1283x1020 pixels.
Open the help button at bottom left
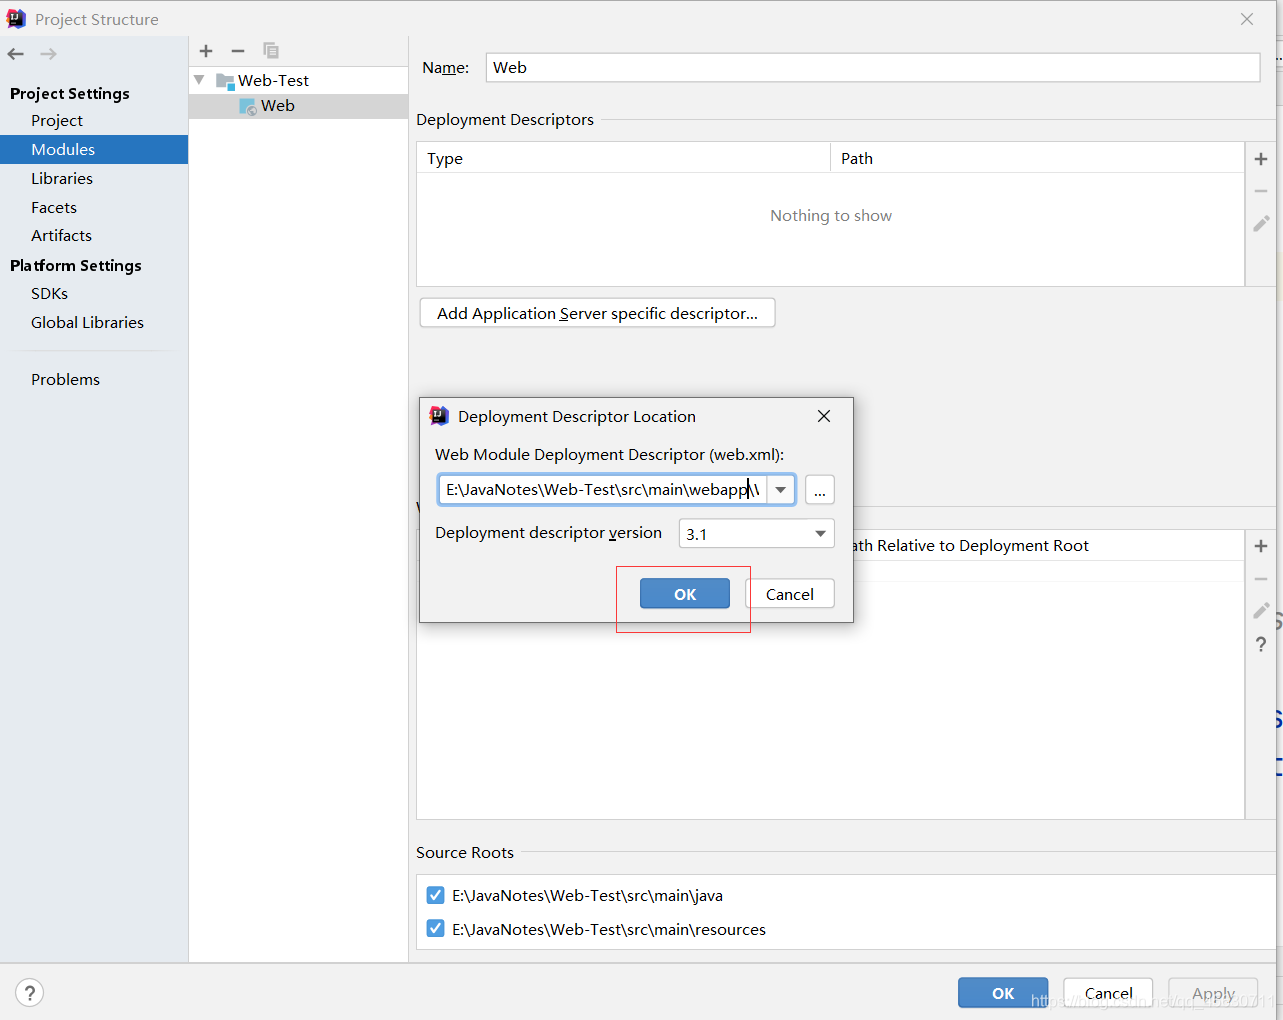[x=30, y=992]
